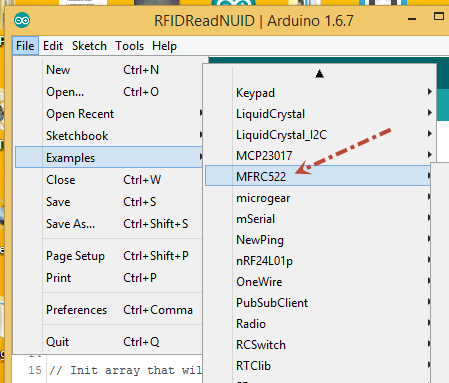The height and width of the screenshot is (383, 449).
Task: Choose Page Setup from the File menu
Action: (x=109, y=256)
